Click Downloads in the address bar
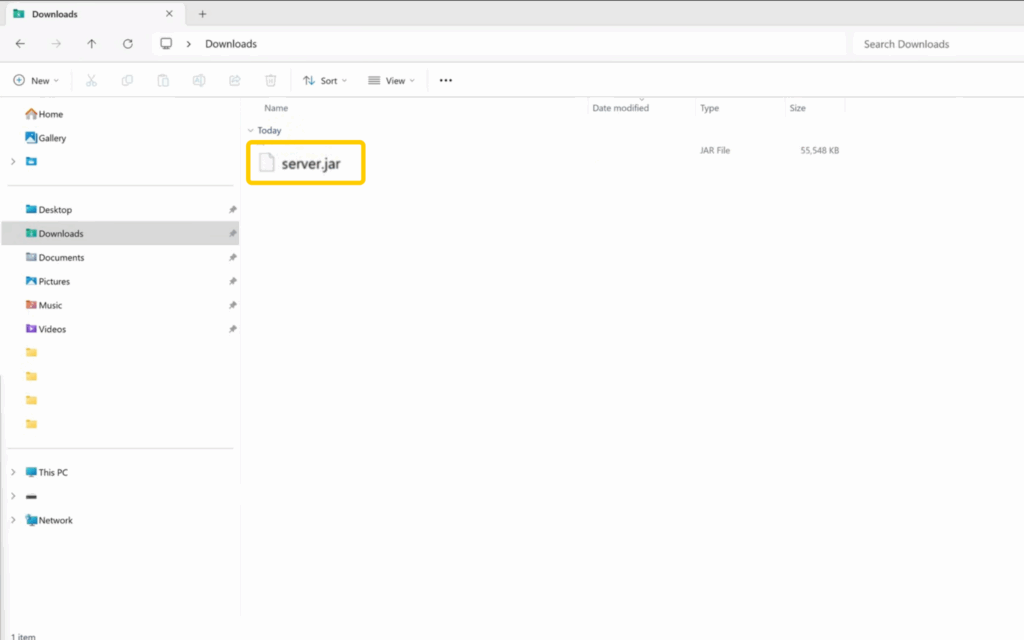The width and height of the screenshot is (1024, 640). (231, 44)
